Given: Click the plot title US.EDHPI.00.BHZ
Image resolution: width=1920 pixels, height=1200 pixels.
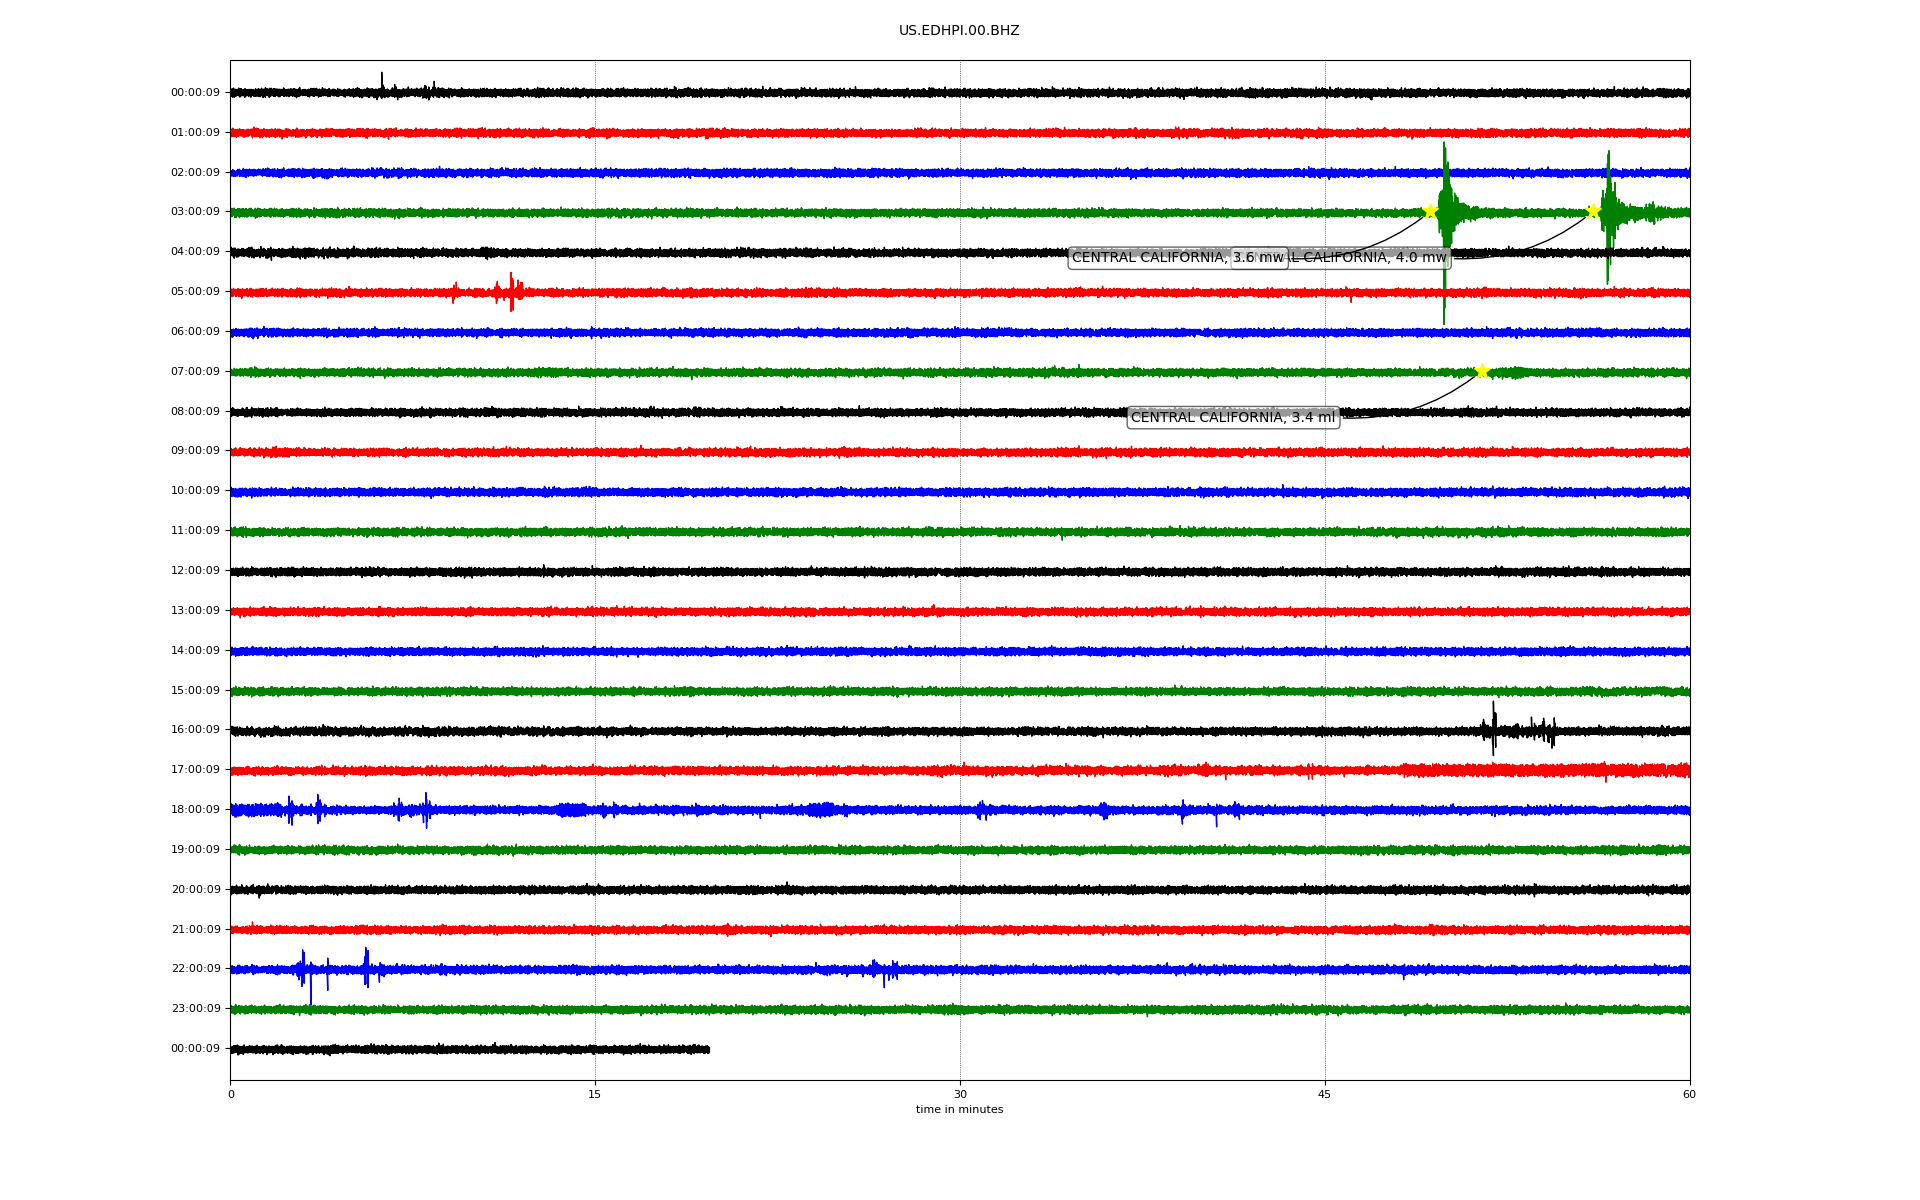Looking at the screenshot, I should point(959,31).
